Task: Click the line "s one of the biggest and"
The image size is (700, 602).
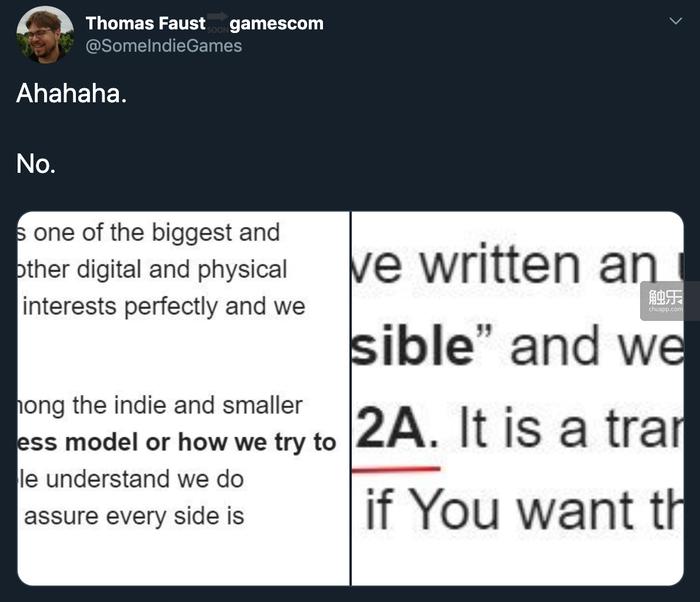Action: (x=150, y=233)
